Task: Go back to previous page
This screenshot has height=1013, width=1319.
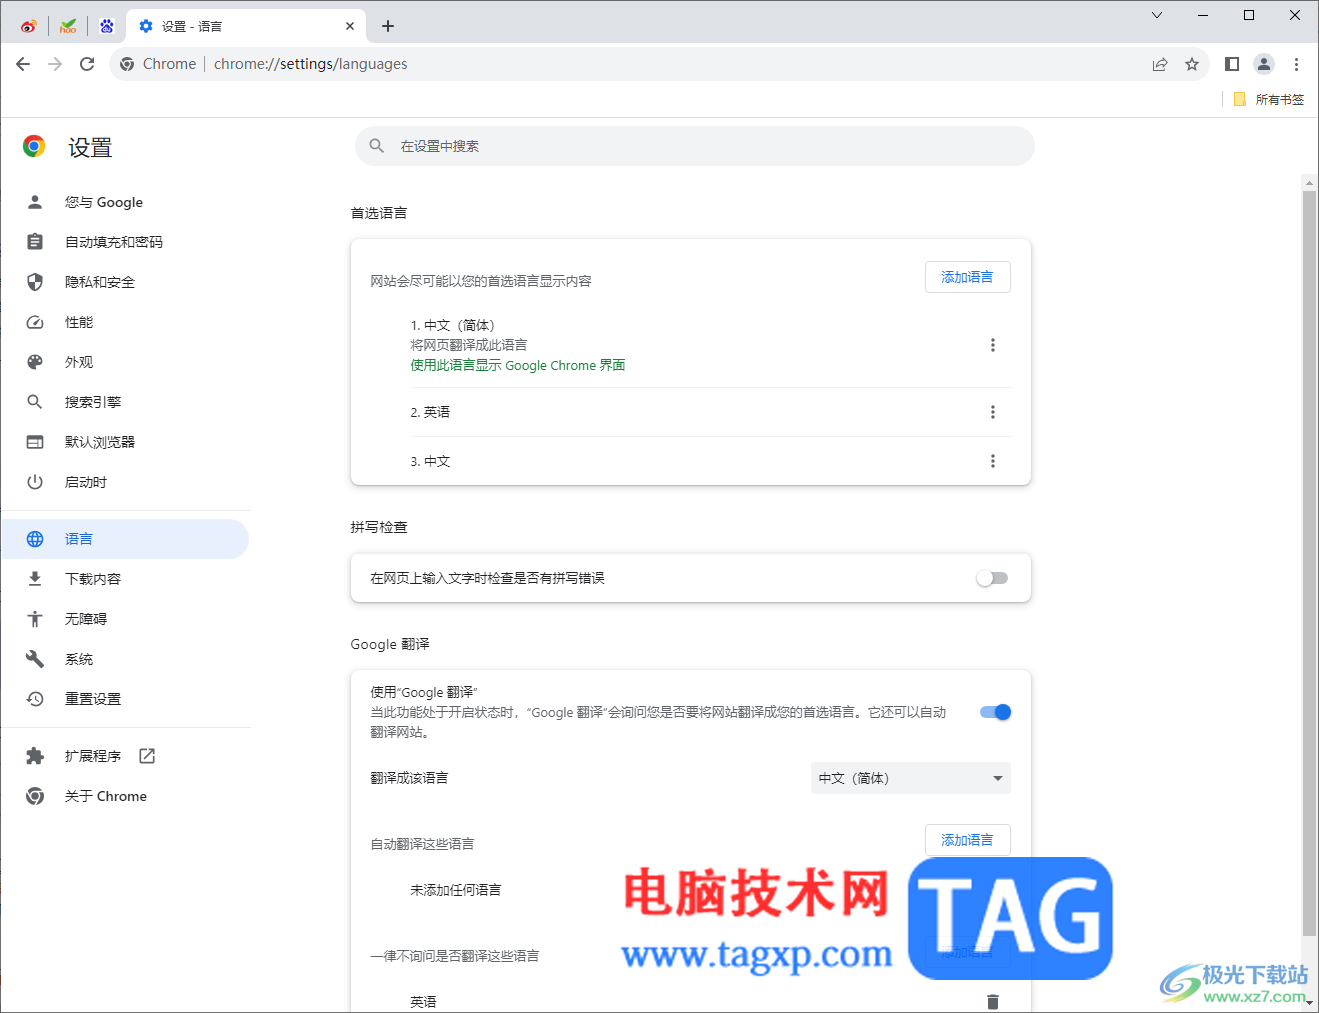Action: 23,64
